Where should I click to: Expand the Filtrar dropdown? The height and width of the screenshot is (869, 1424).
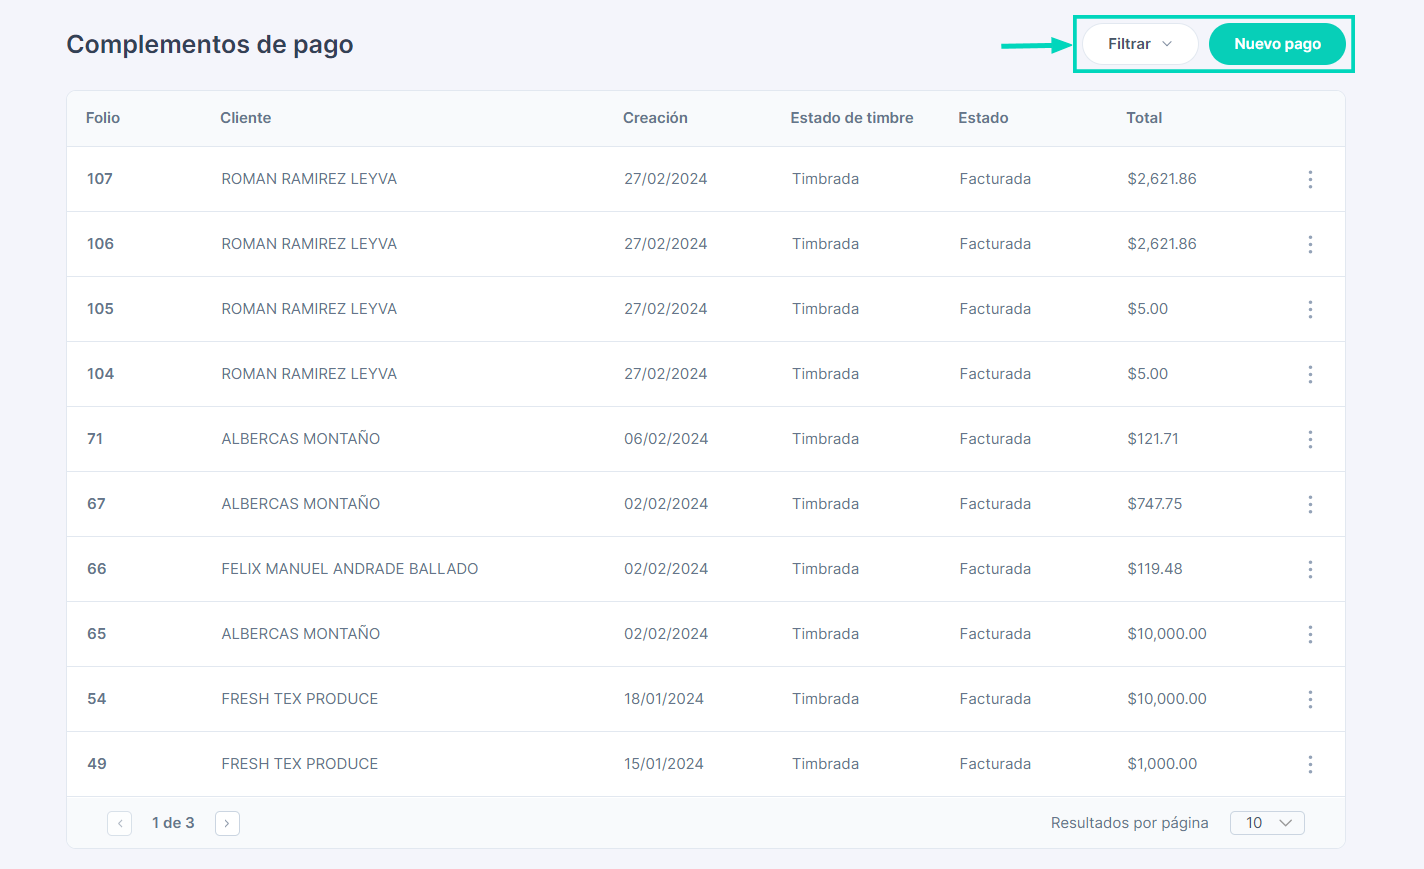(1139, 44)
